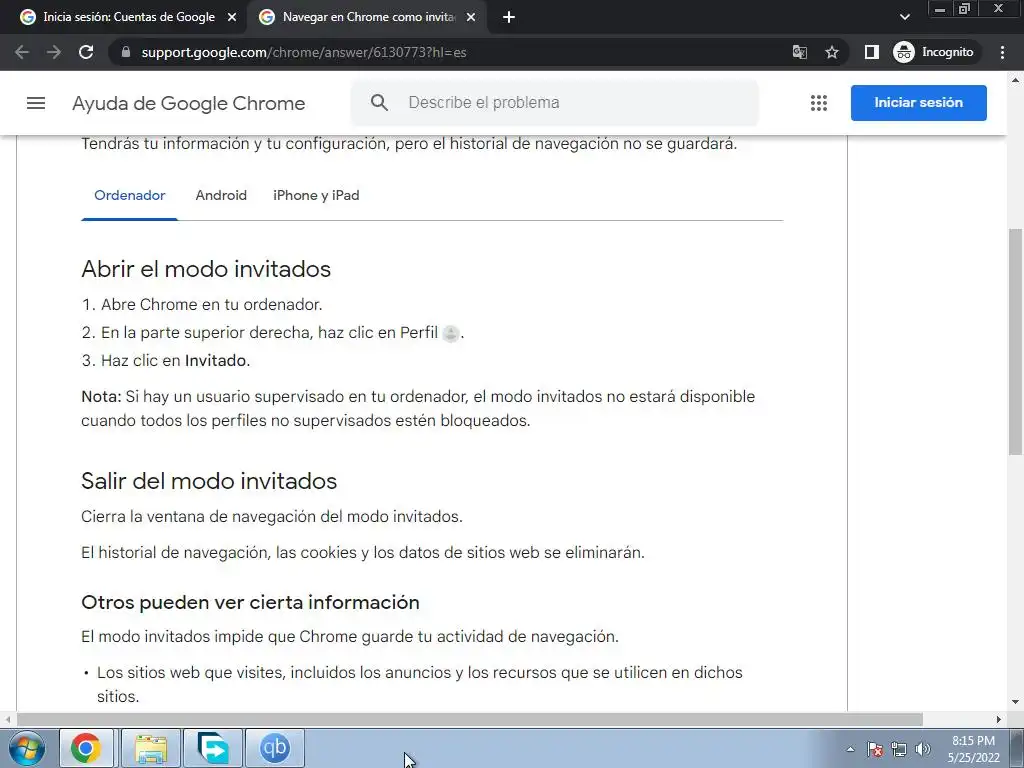Click 'Abre Chrome en tu ordenador' step

coord(212,305)
